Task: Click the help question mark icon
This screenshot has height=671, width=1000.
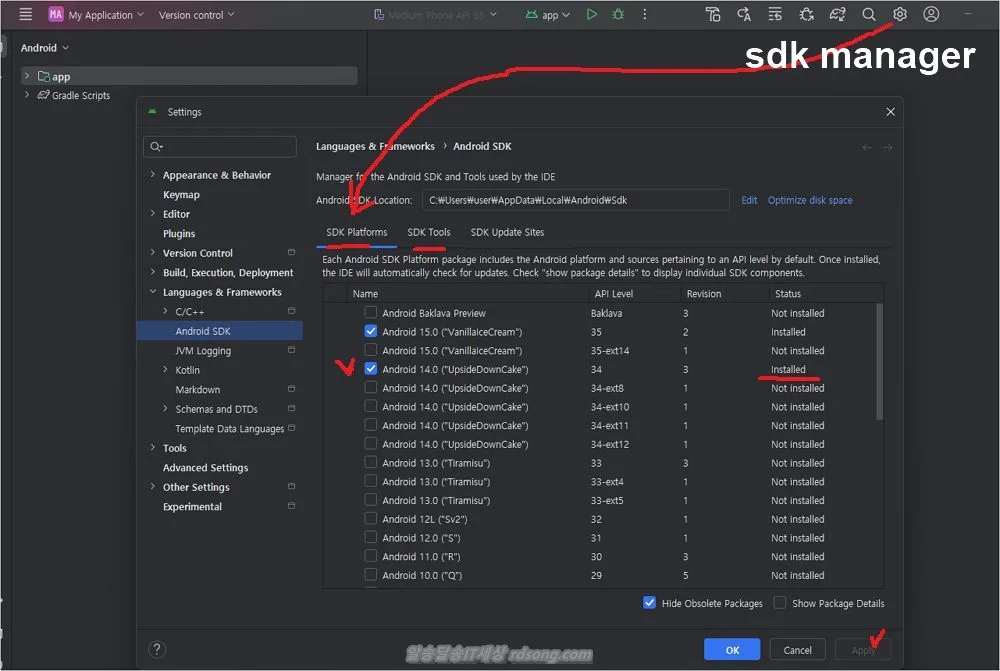Action: 157,650
